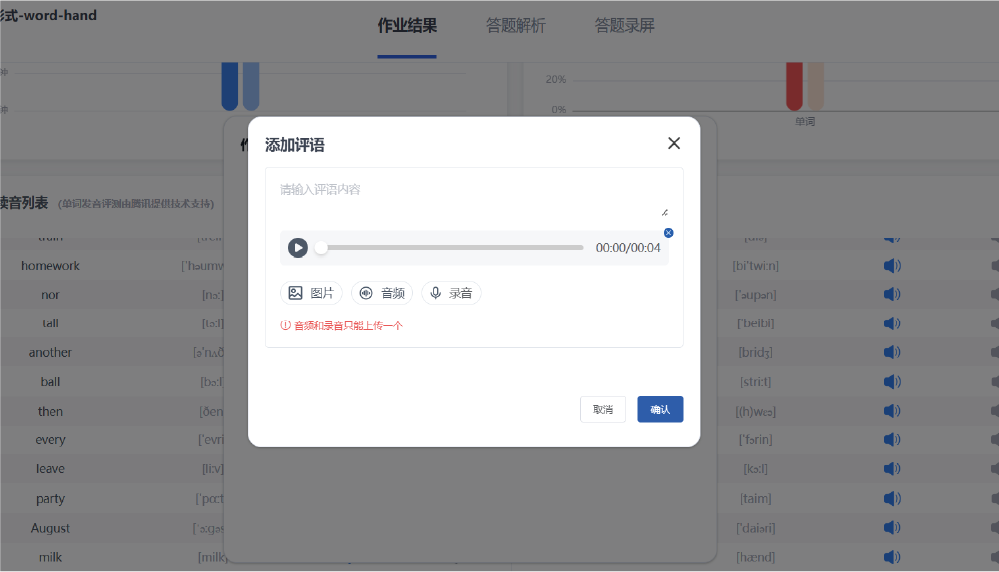Play pronunciation speaker beside [bi'twi:n]
Viewport: 999px width, 572px height.
(x=892, y=266)
